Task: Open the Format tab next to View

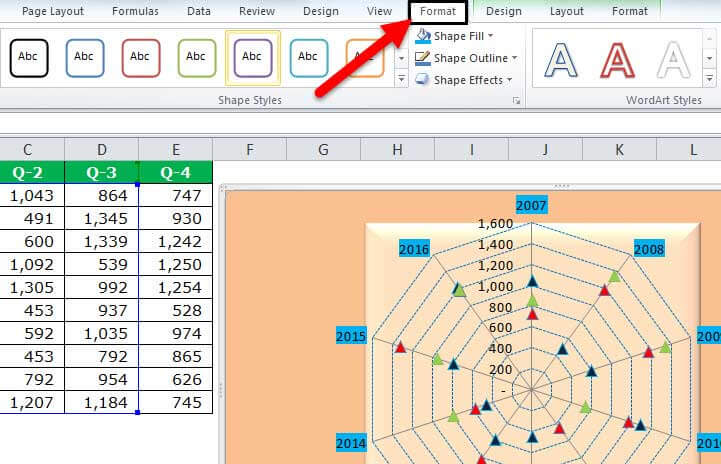Action: click(438, 11)
